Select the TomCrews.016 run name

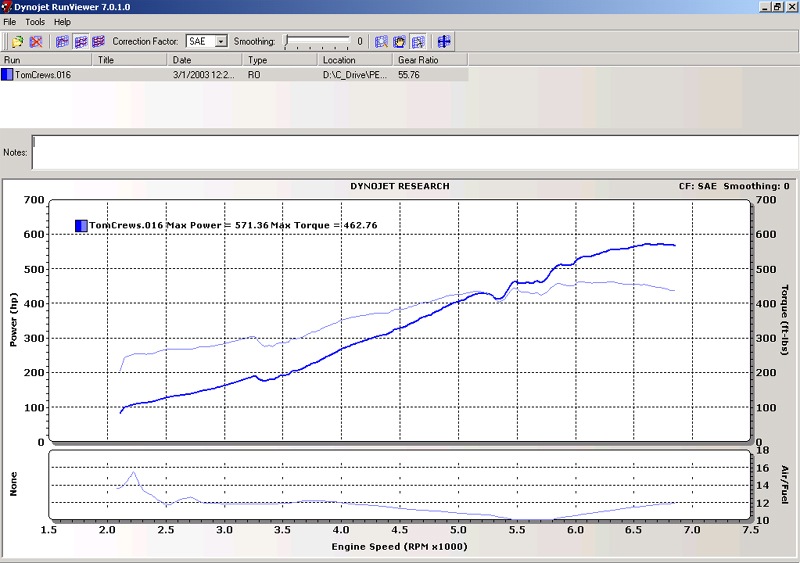[x=43, y=75]
